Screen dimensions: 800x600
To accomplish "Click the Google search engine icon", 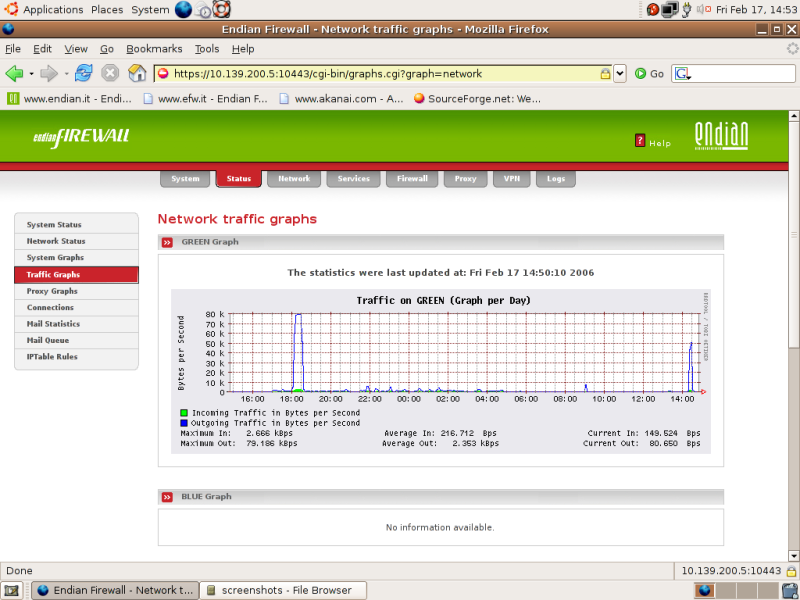I will point(682,74).
